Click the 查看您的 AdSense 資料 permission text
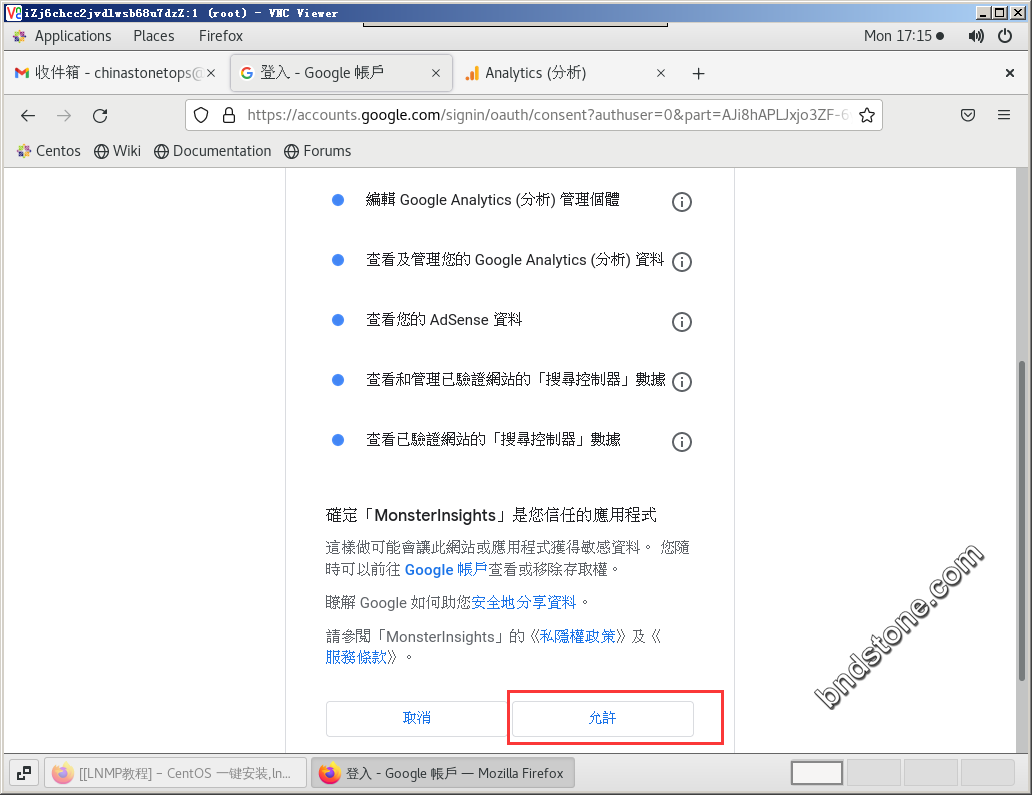 [x=444, y=320]
